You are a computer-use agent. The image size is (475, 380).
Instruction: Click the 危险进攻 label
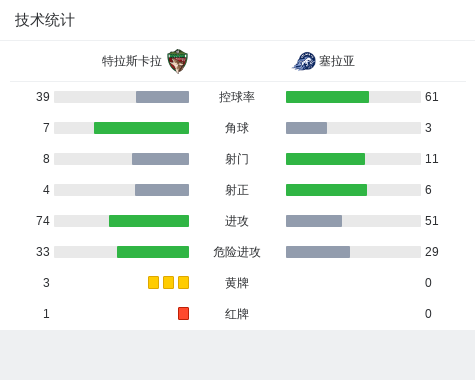[x=237, y=252]
